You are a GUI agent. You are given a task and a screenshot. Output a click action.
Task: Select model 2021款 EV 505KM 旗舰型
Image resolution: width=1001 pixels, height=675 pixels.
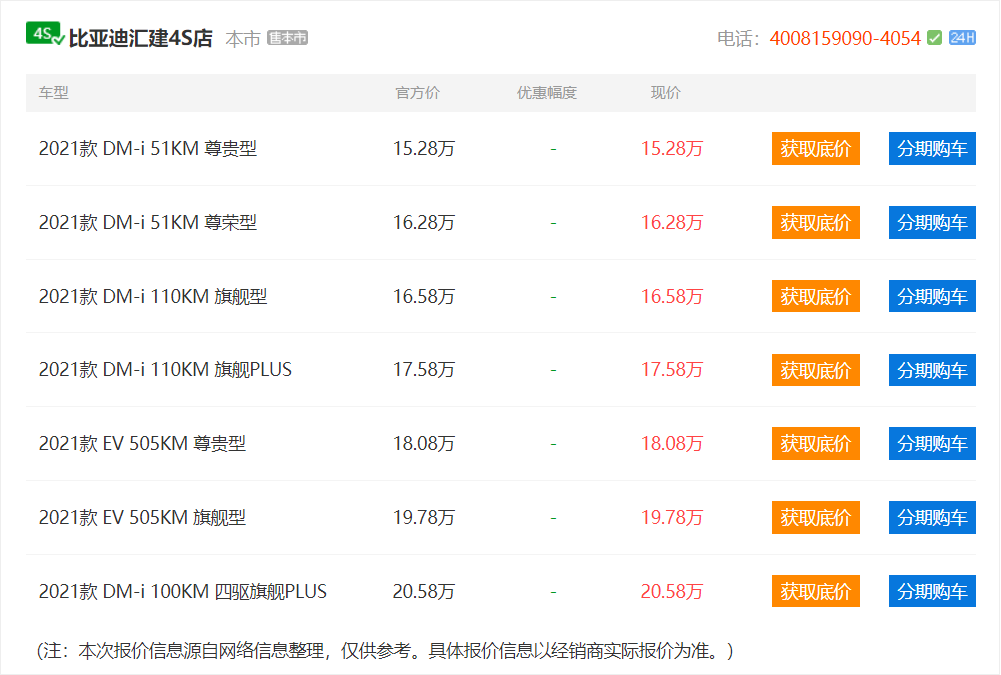pos(142,518)
